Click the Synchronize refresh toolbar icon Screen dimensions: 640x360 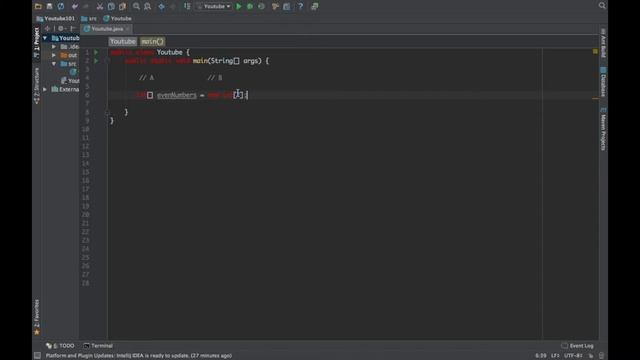(61, 6)
